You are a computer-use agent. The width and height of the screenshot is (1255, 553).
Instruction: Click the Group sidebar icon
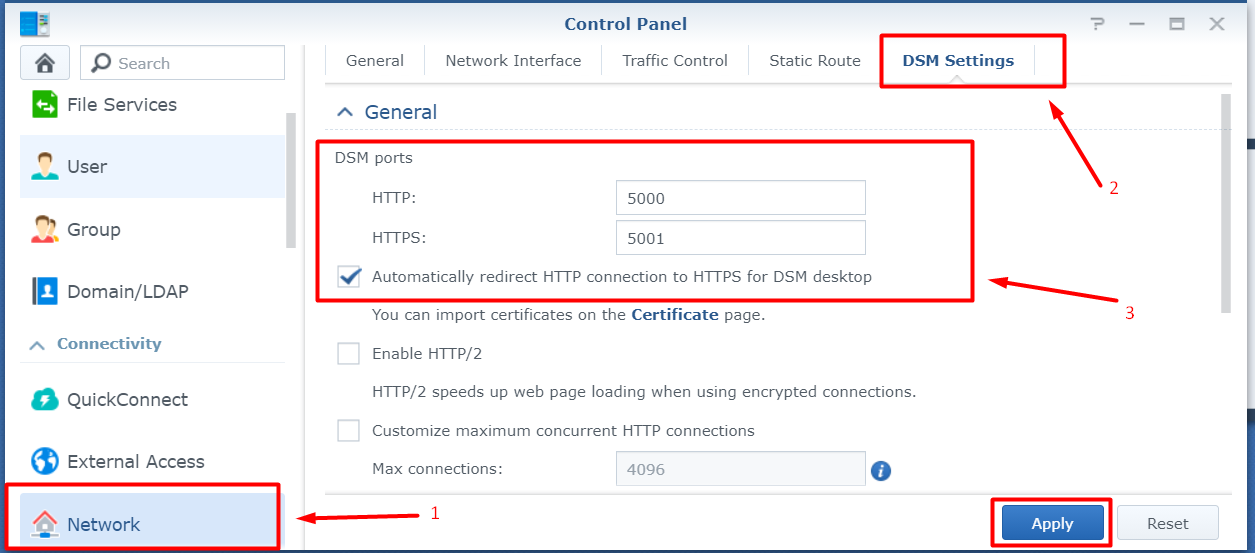(45, 229)
